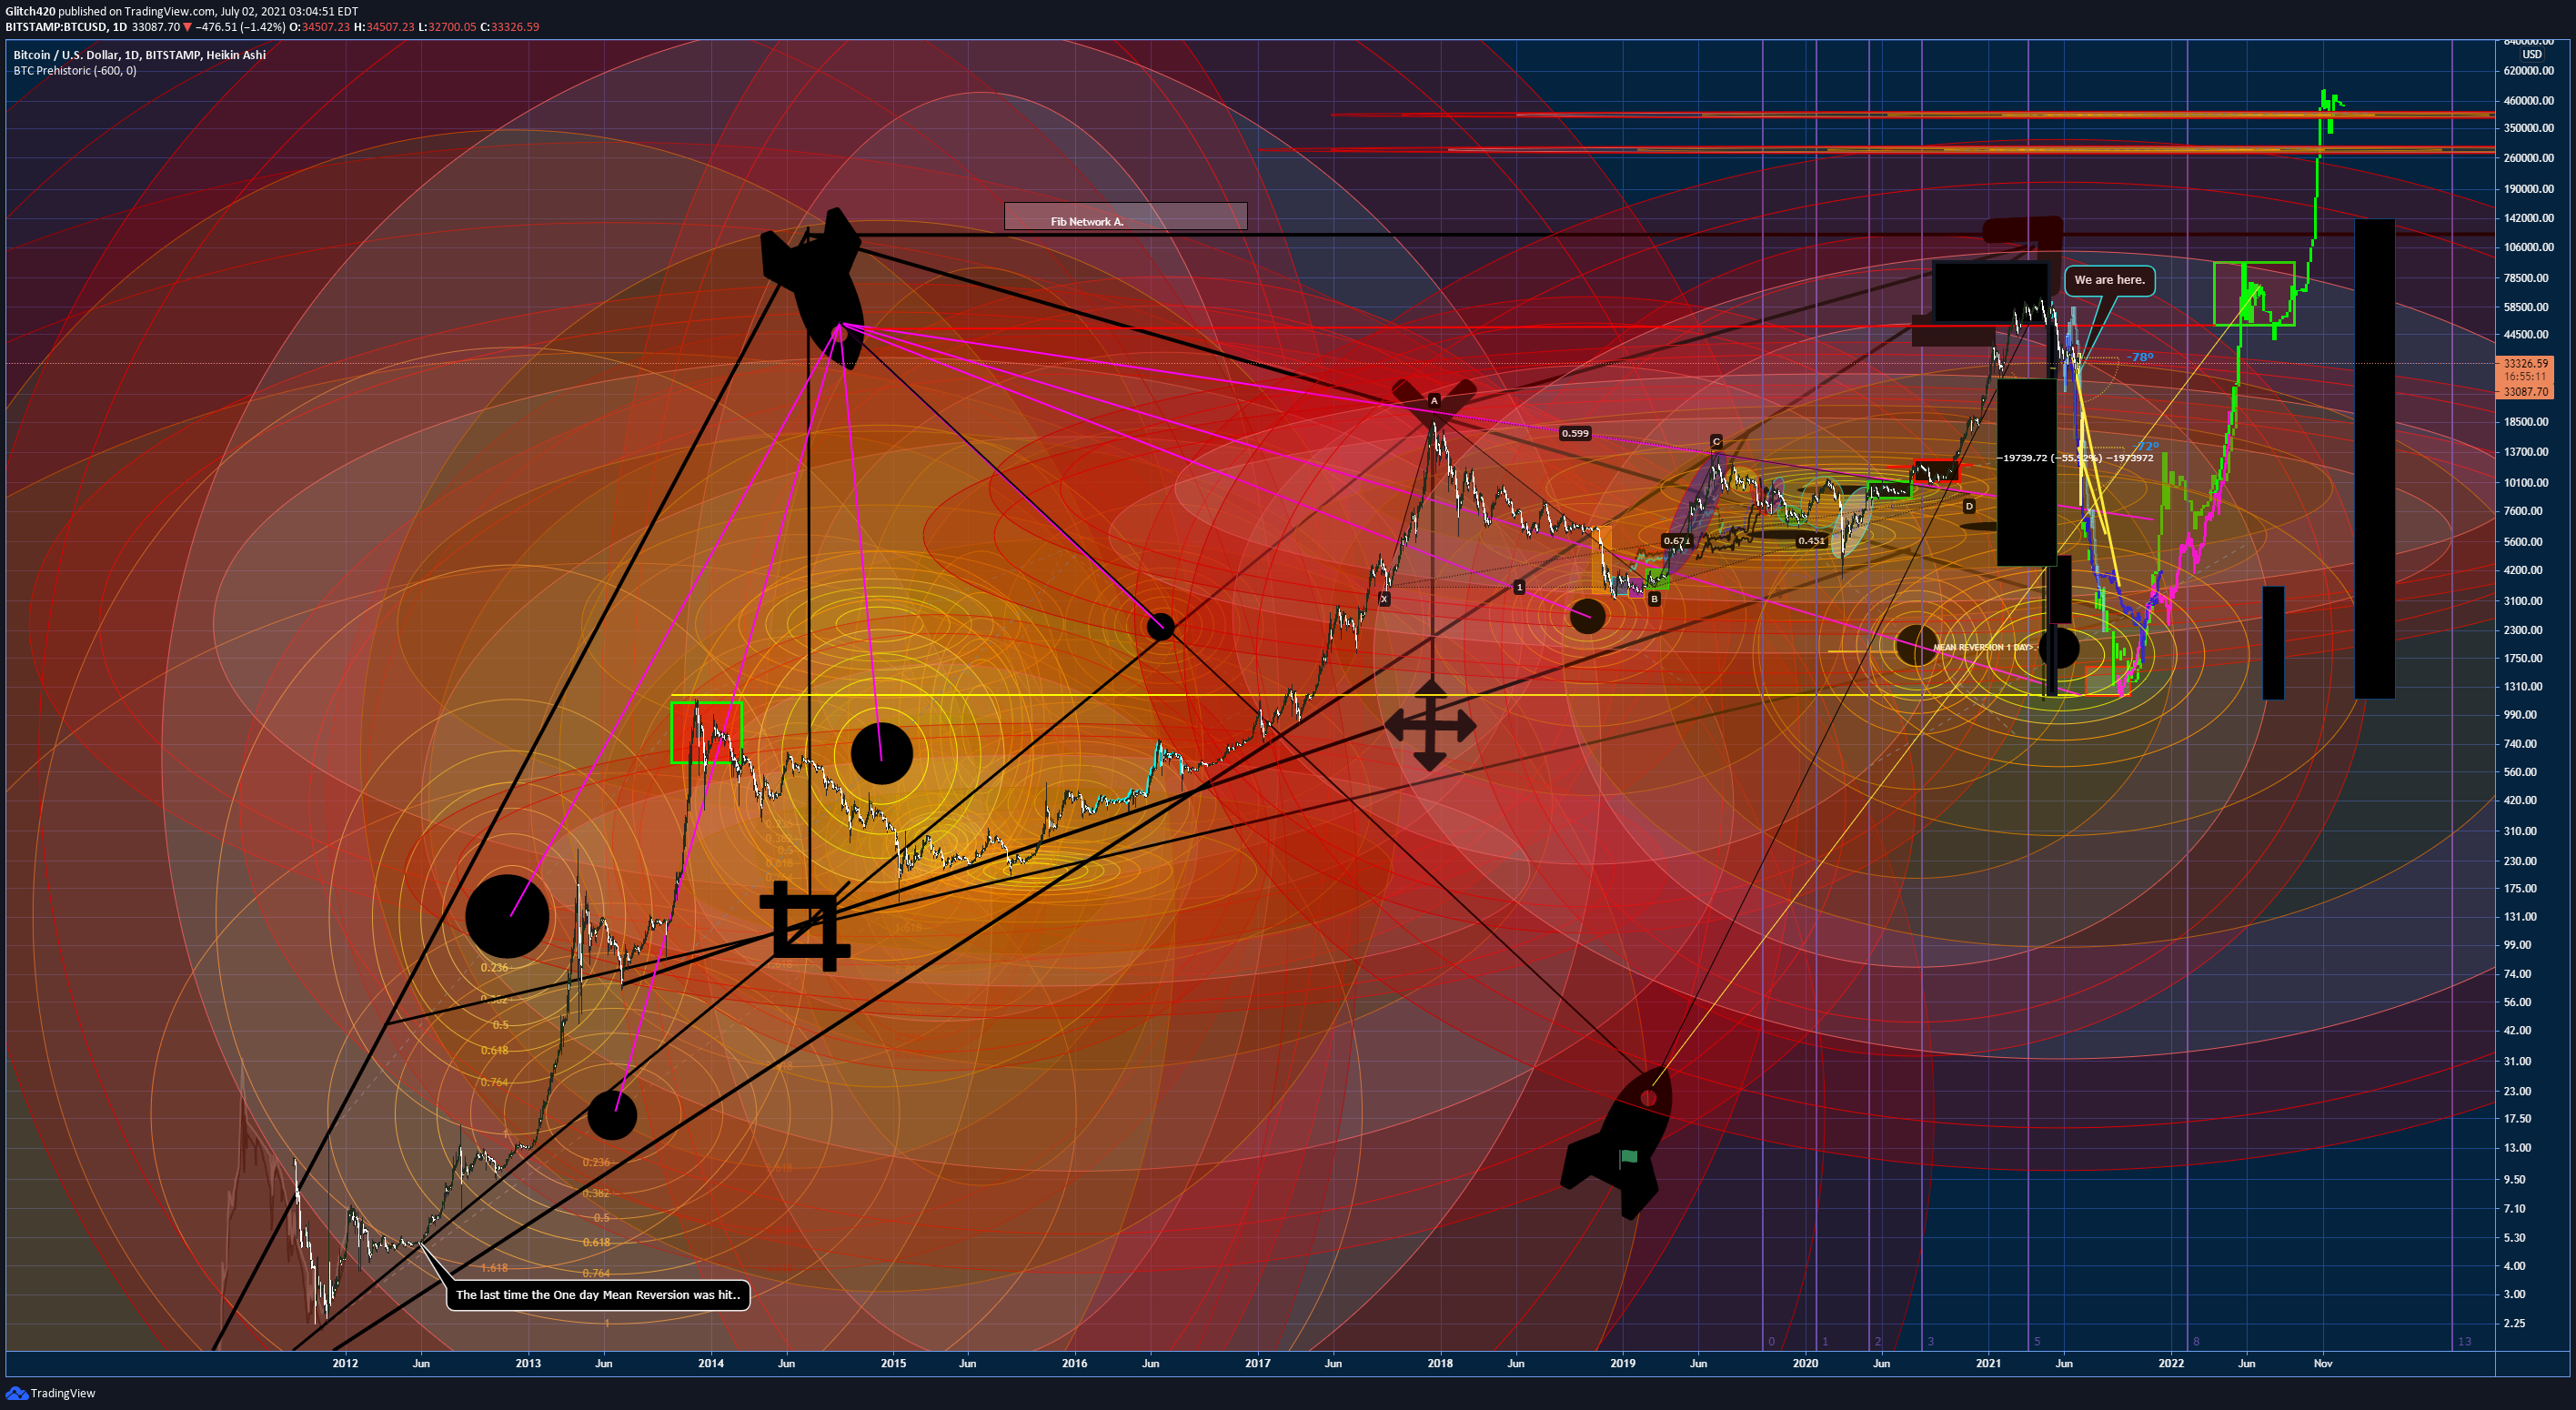This screenshot has height=1410, width=2576.
Task: Click the '-78°' angle label
Action: (x=2140, y=357)
